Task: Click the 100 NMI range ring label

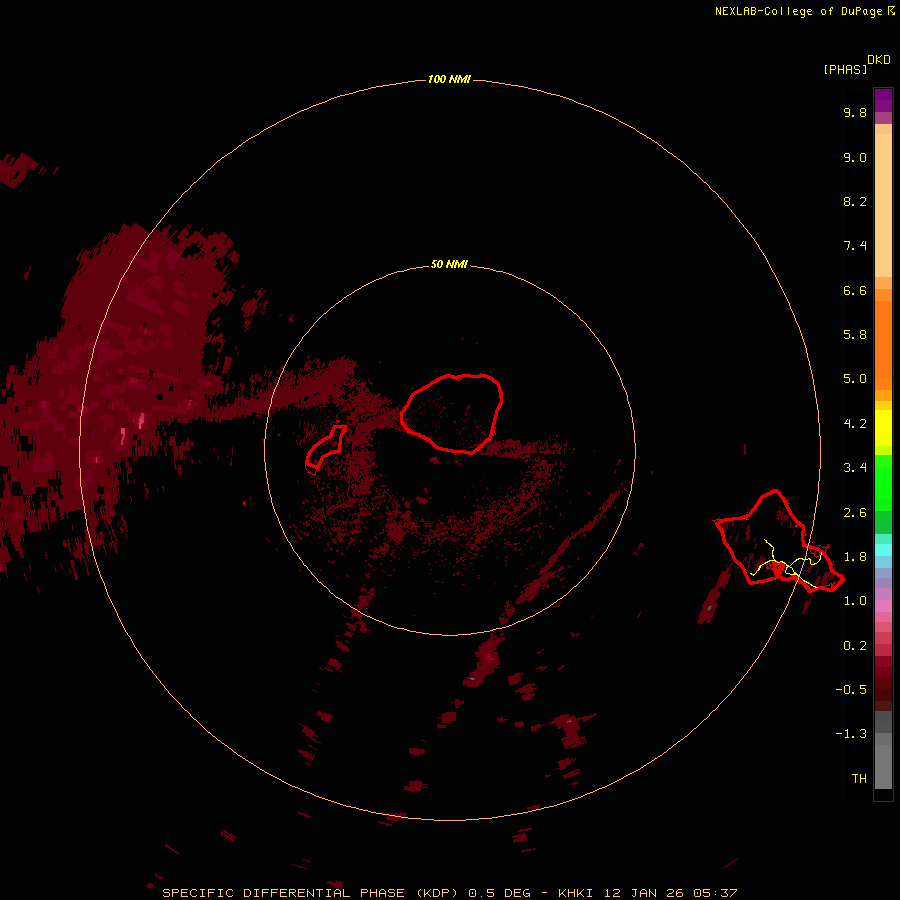Action: point(449,79)
